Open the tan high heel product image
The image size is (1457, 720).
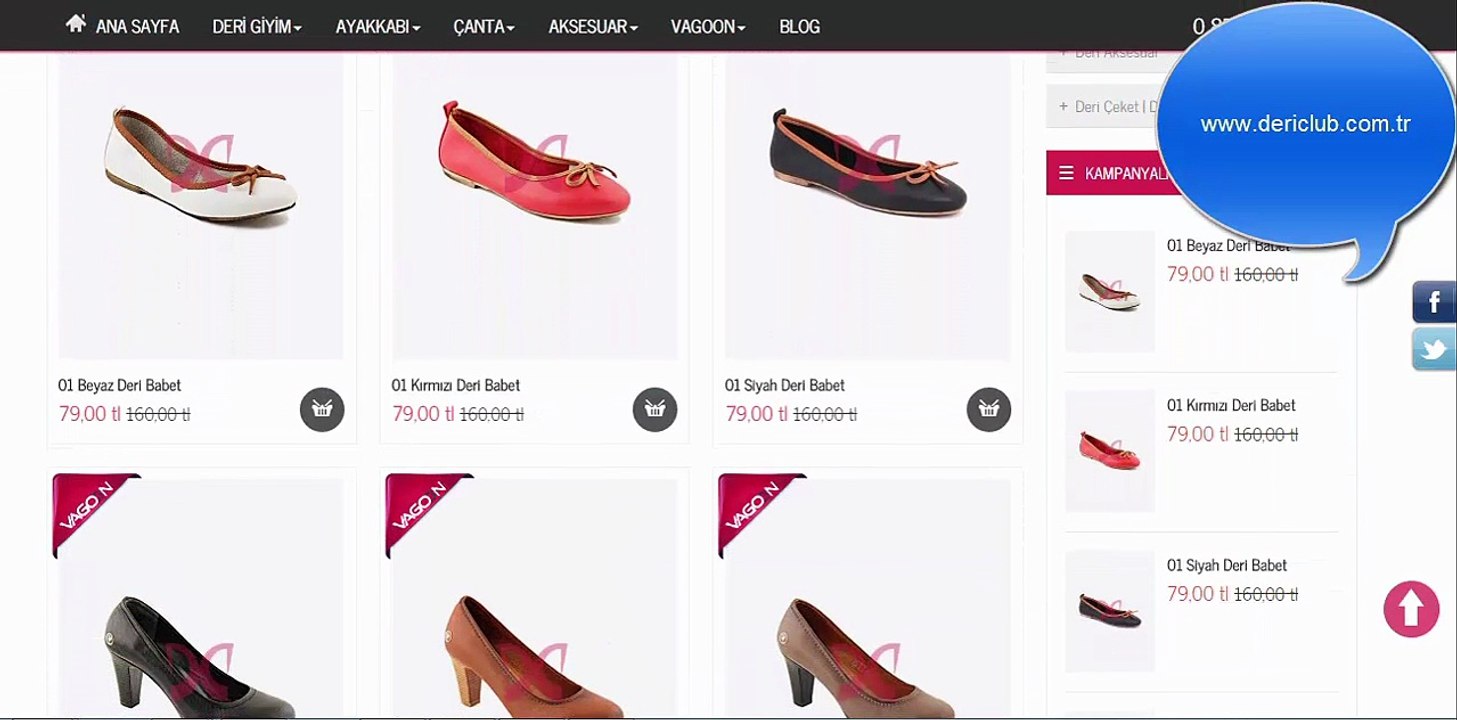pyautogui.click(x=535, y=598)
